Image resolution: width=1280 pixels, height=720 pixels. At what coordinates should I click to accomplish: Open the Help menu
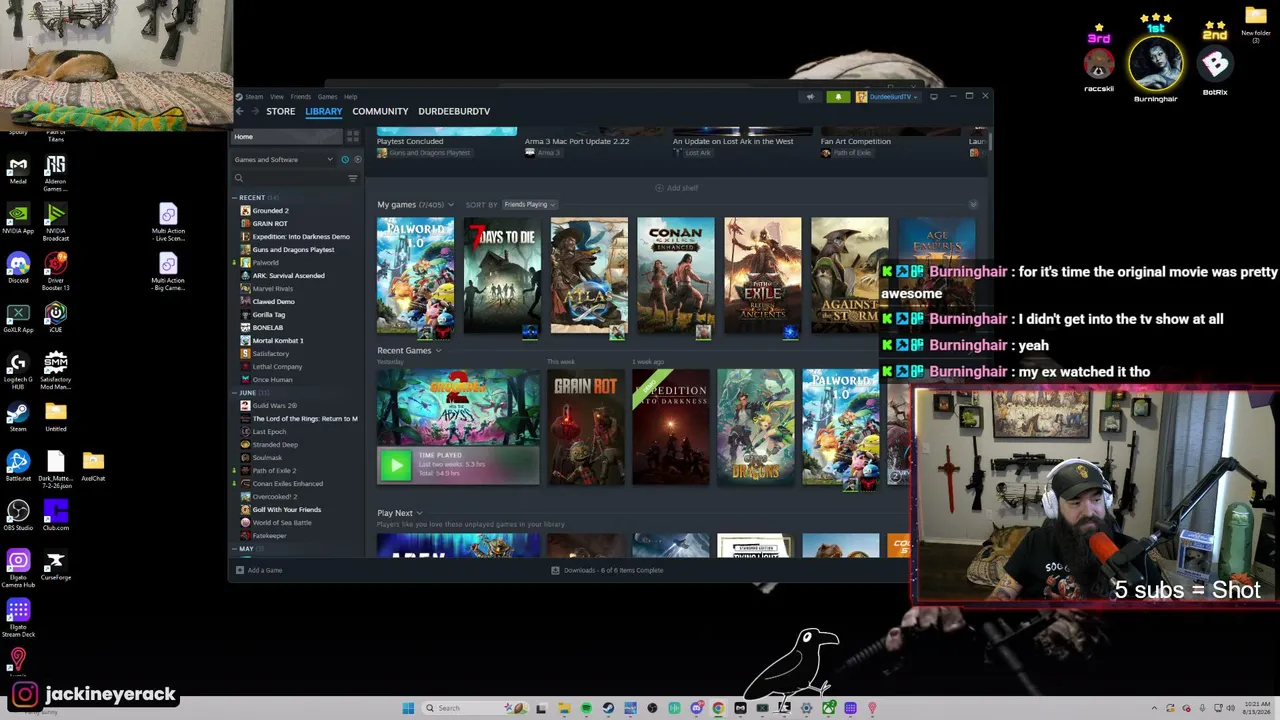tap(350, 97)
